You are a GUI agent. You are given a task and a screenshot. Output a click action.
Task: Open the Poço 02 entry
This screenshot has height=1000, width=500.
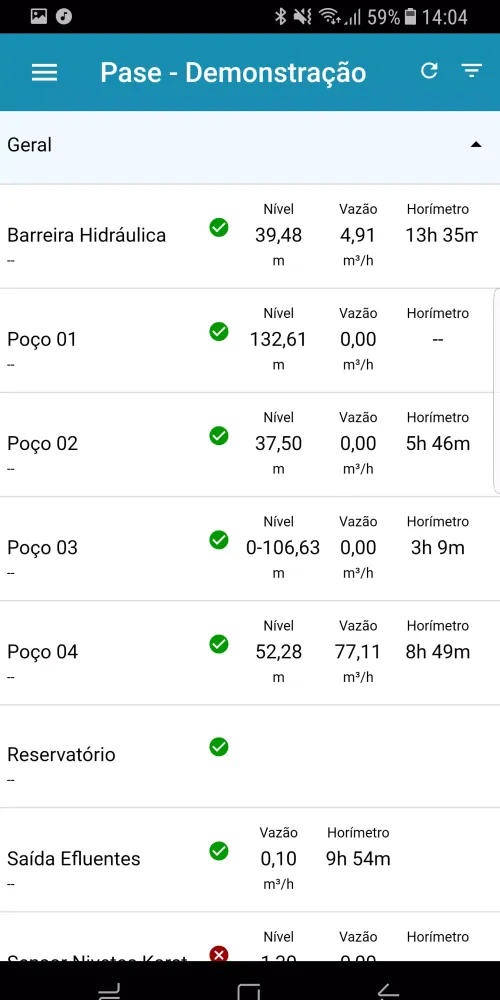pyautogui.click(x=250, y=445)
